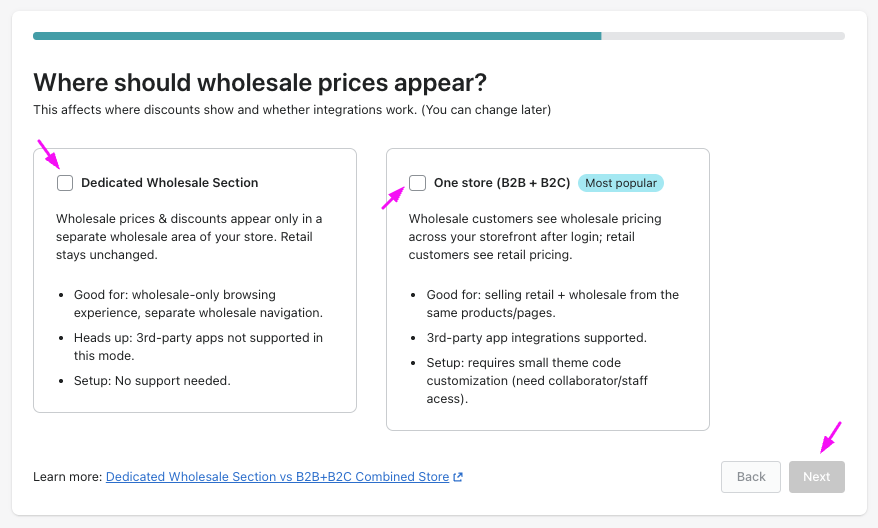The image size is (878, 528).
Task: Click the unfilled gray end of progress bar
Action: (x=722, y=36)
